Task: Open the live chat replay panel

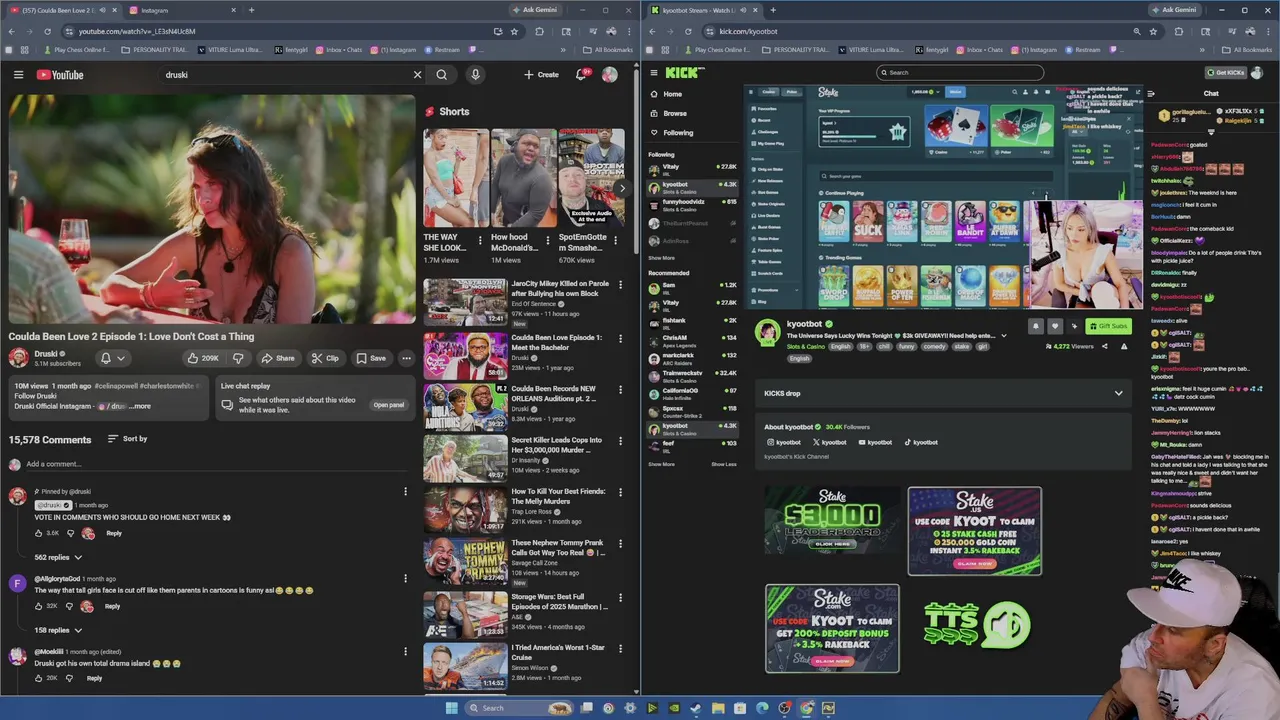Action: [389, 405]
